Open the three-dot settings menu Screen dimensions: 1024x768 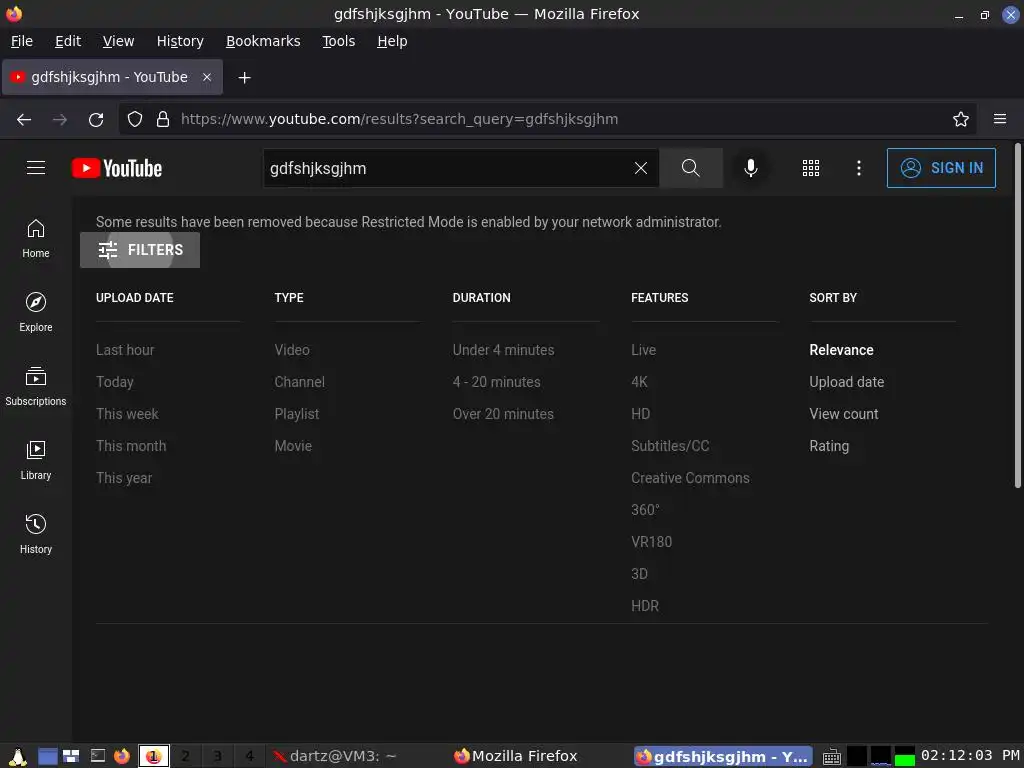coord(859,168)
